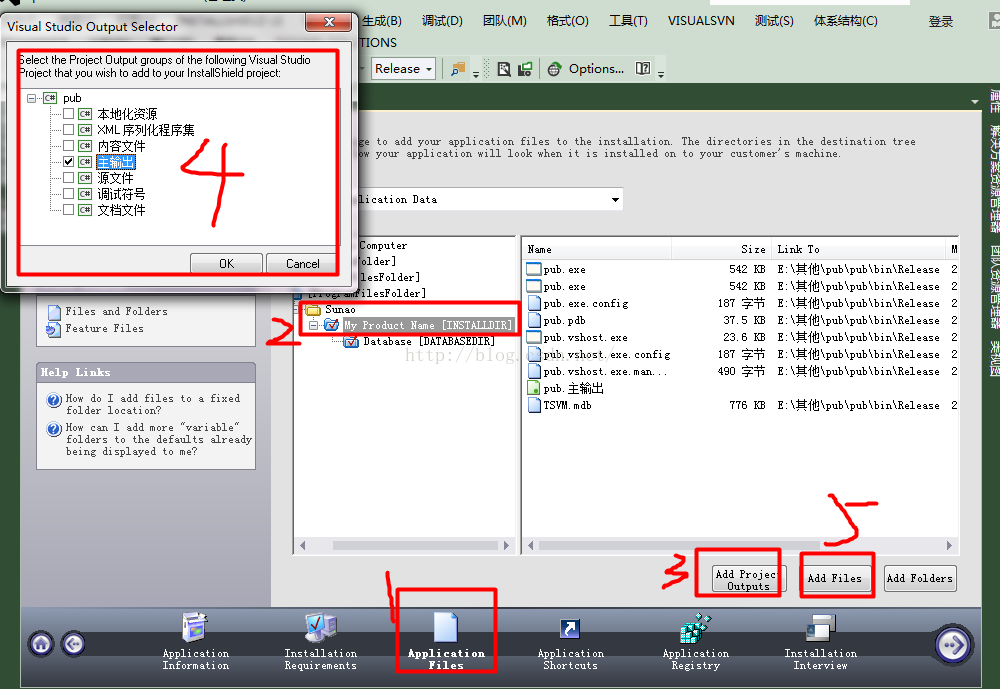1000x689 pixels.
Task: Open the 调试(D) menu
Action: (x=442, y=21)
